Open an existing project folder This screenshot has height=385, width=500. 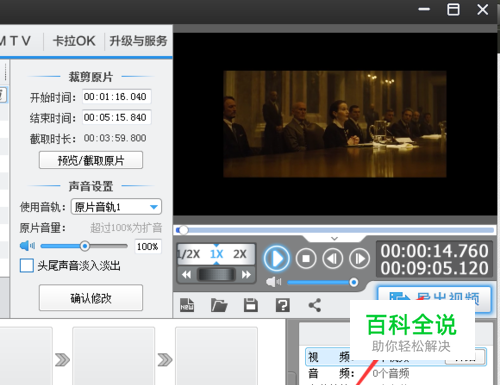coord(219,305)
